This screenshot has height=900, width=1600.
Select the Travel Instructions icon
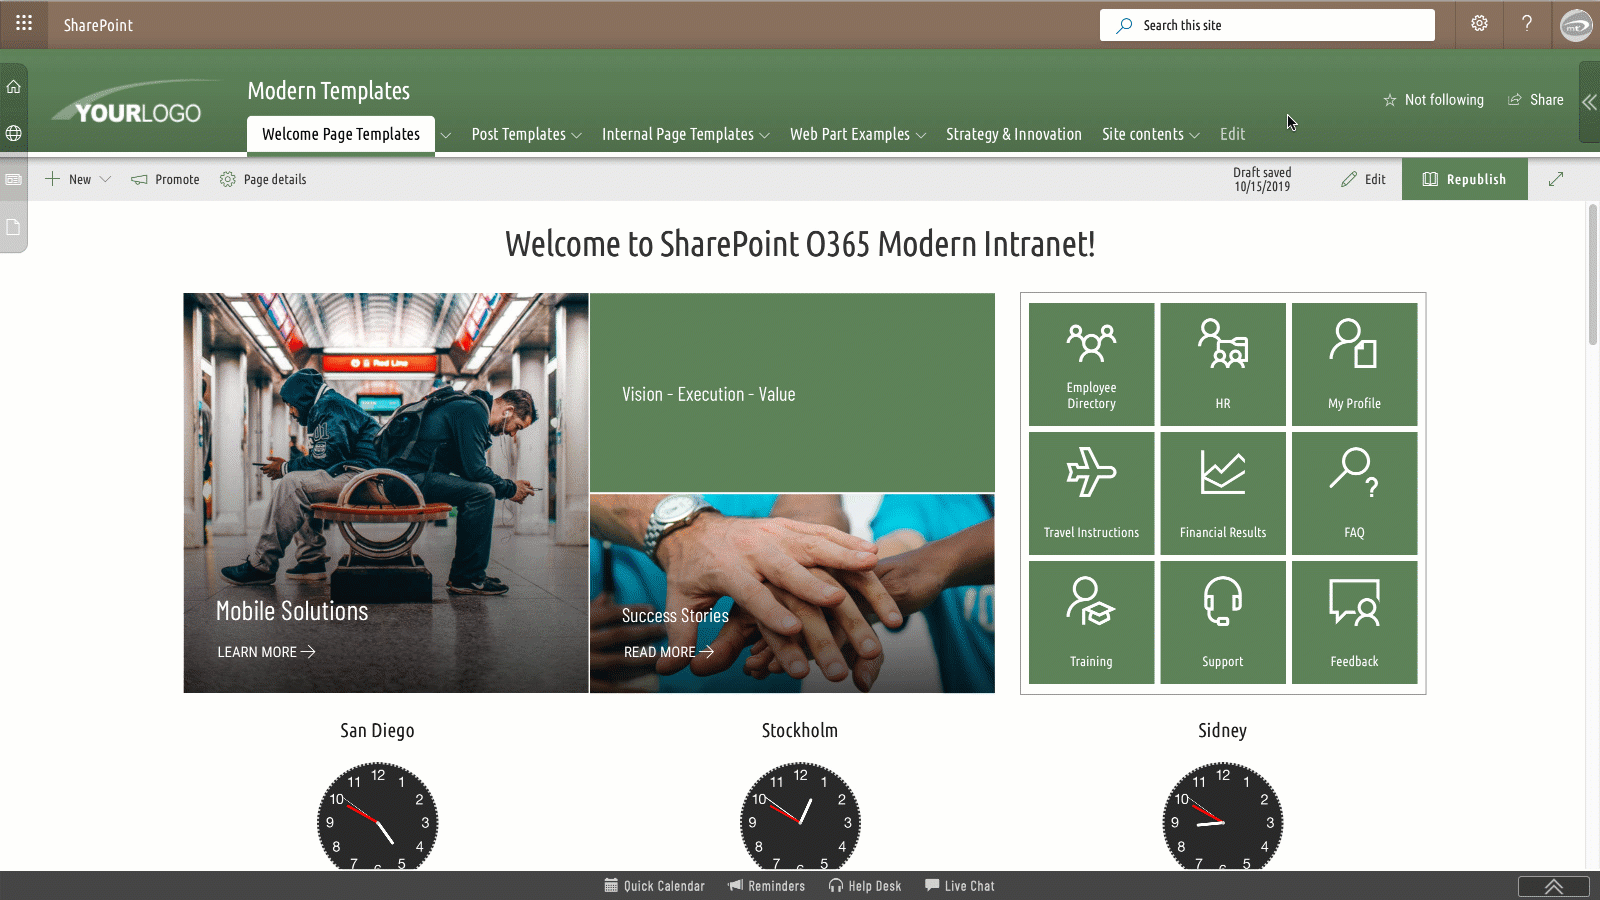click(1090, 492)
